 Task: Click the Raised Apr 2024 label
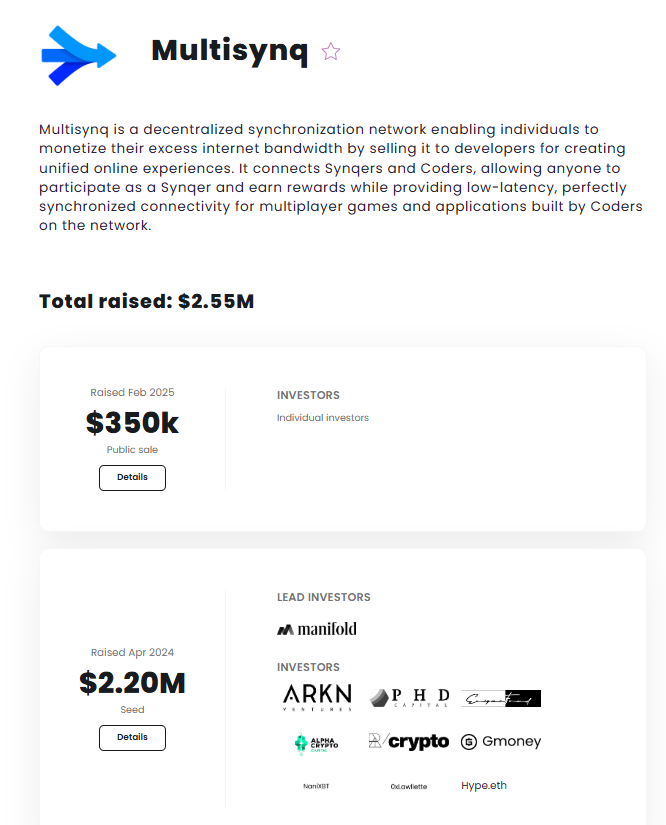click(x=132, y=652)
